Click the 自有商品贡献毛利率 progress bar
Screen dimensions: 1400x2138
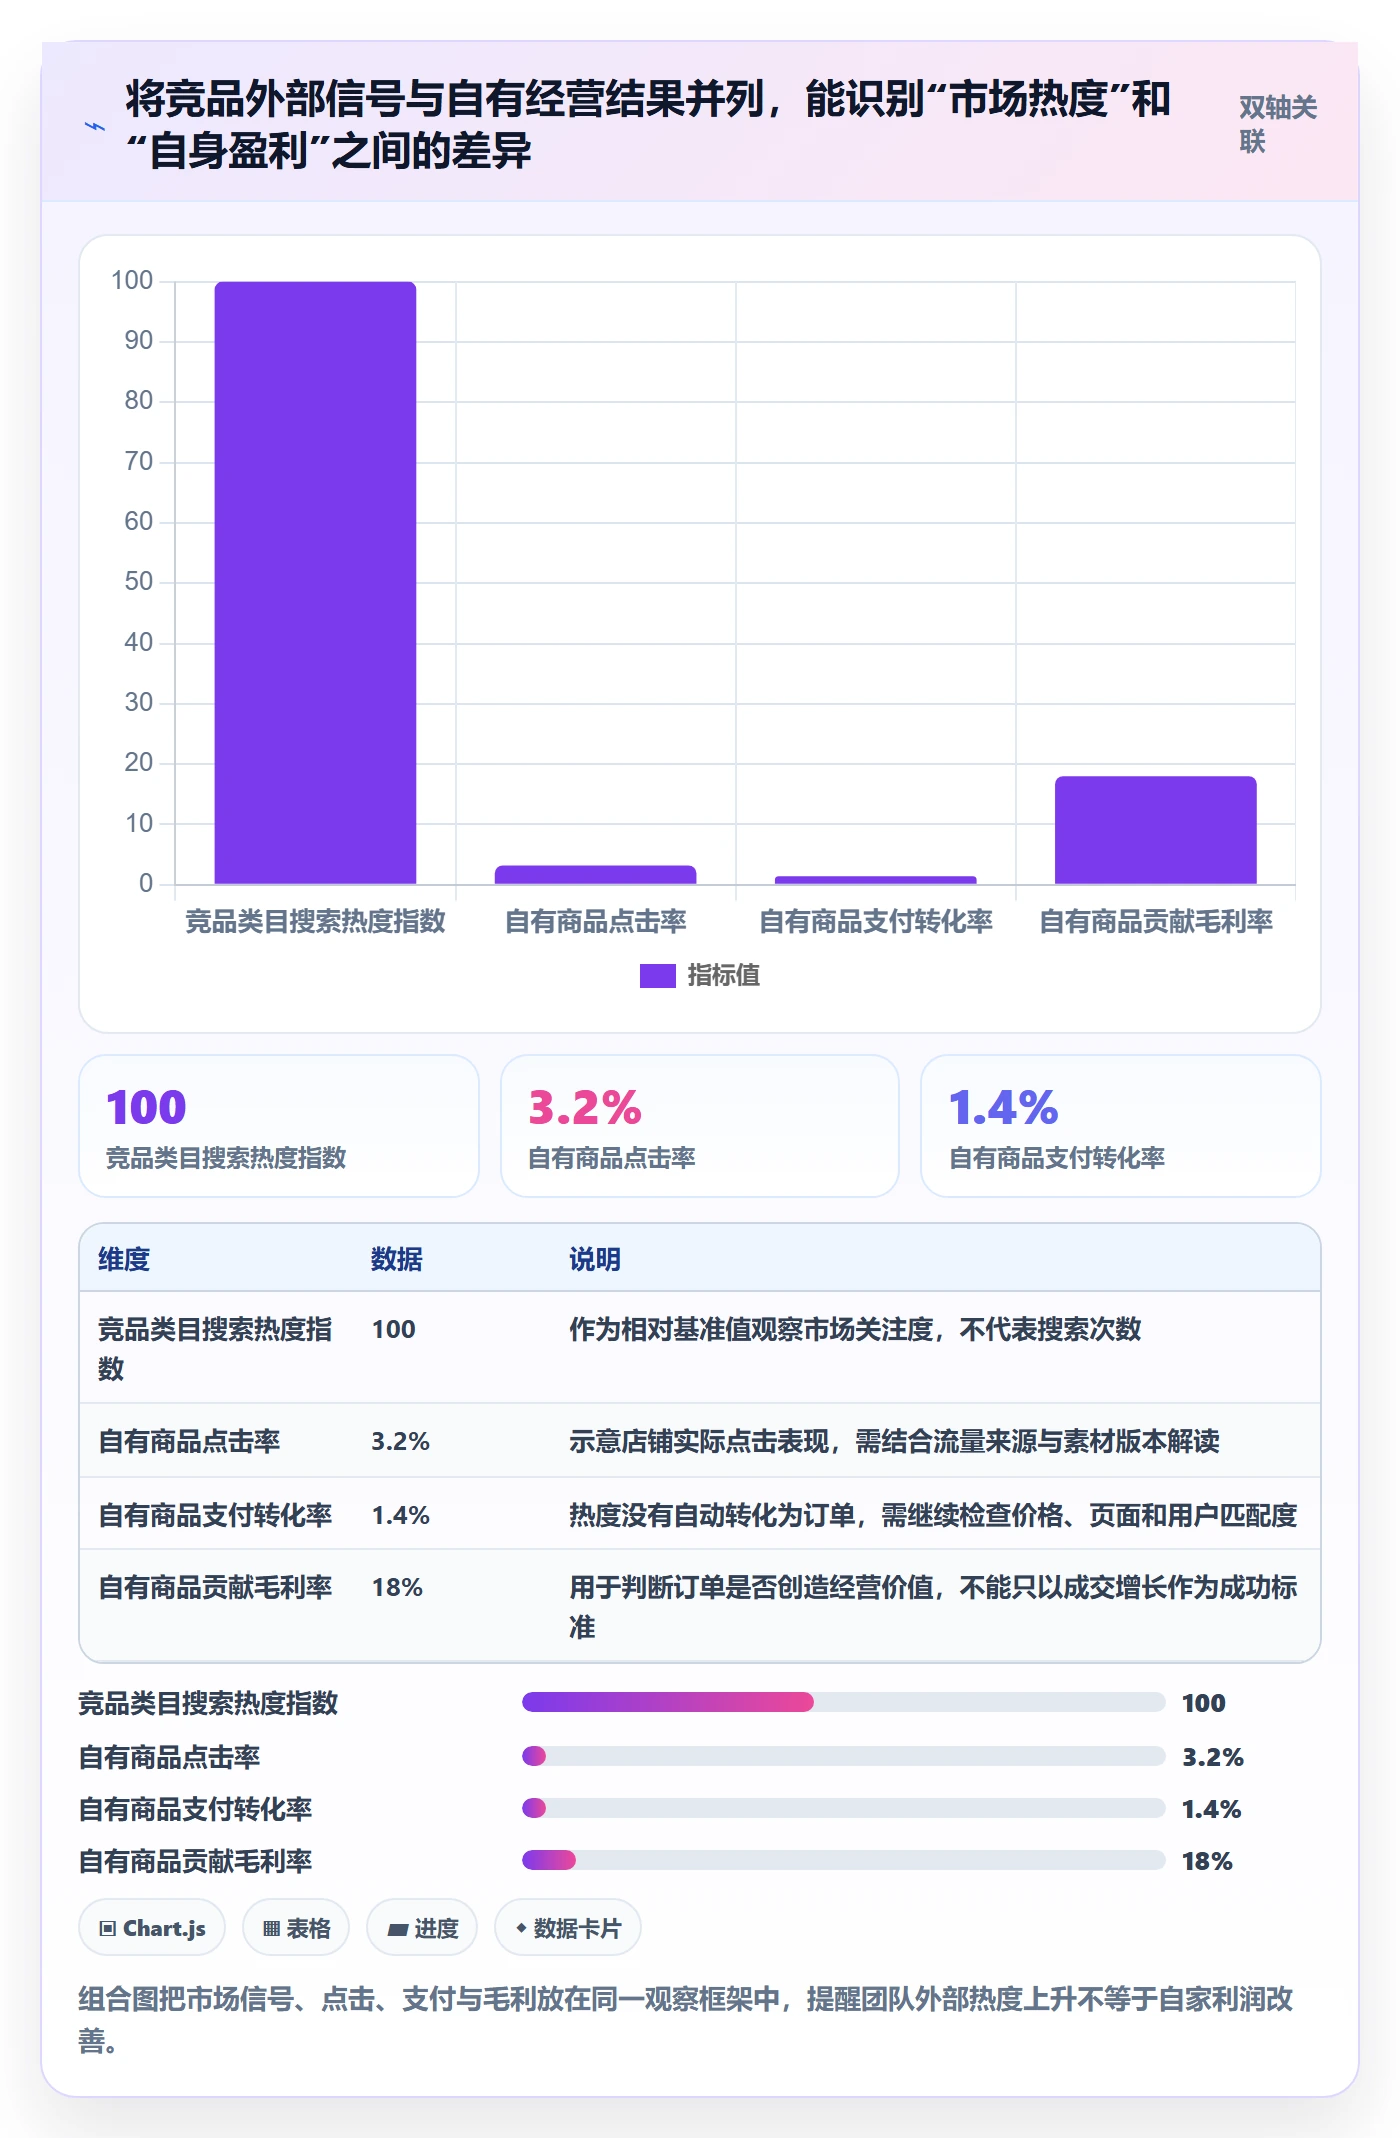(844, 1860)
